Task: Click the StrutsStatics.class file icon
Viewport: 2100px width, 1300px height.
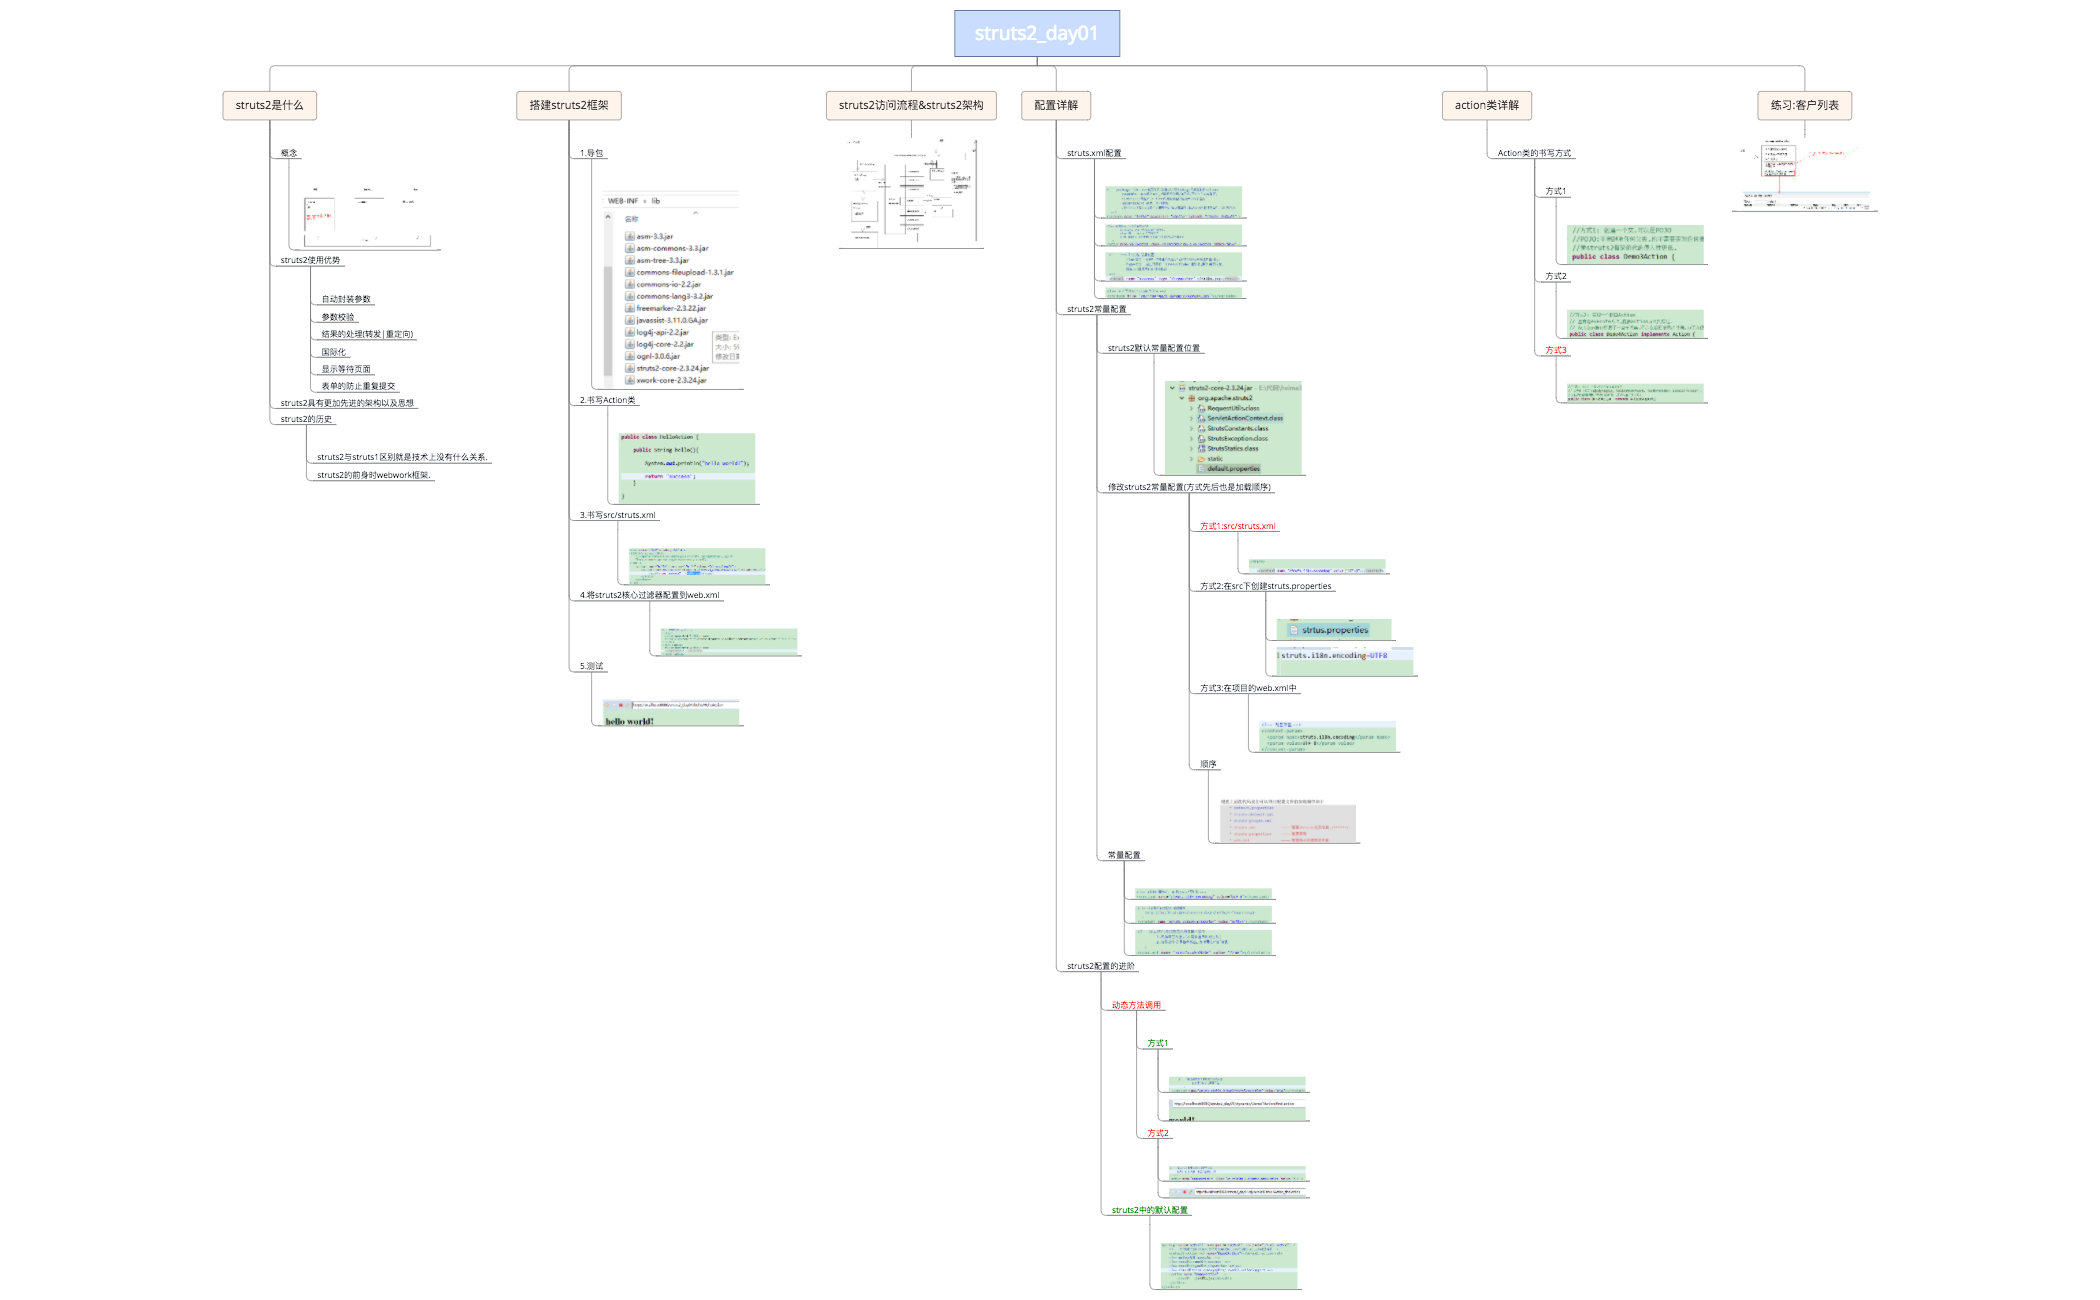Action: pyautogui.click(x=1201, y=449)
